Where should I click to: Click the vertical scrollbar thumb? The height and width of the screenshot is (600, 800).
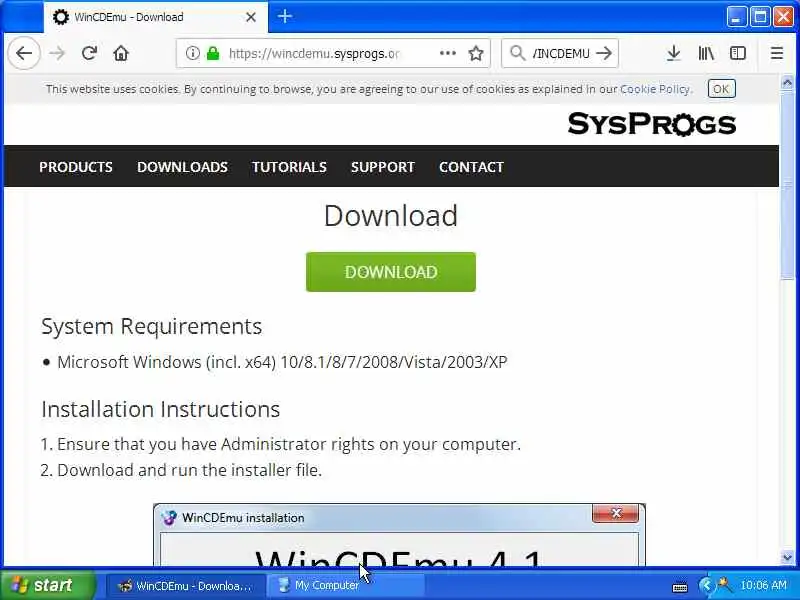[x=787, y=185]
